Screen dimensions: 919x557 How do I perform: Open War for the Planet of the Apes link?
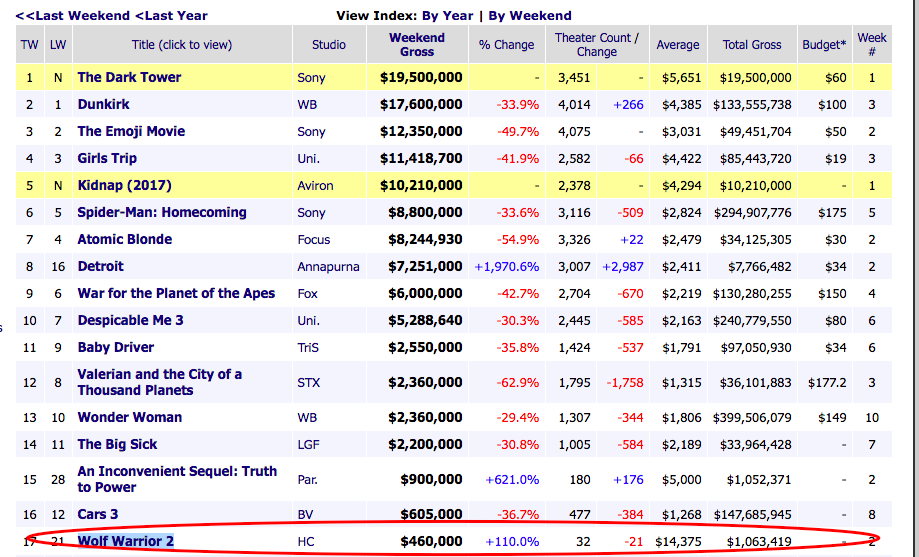pos(176,293)
